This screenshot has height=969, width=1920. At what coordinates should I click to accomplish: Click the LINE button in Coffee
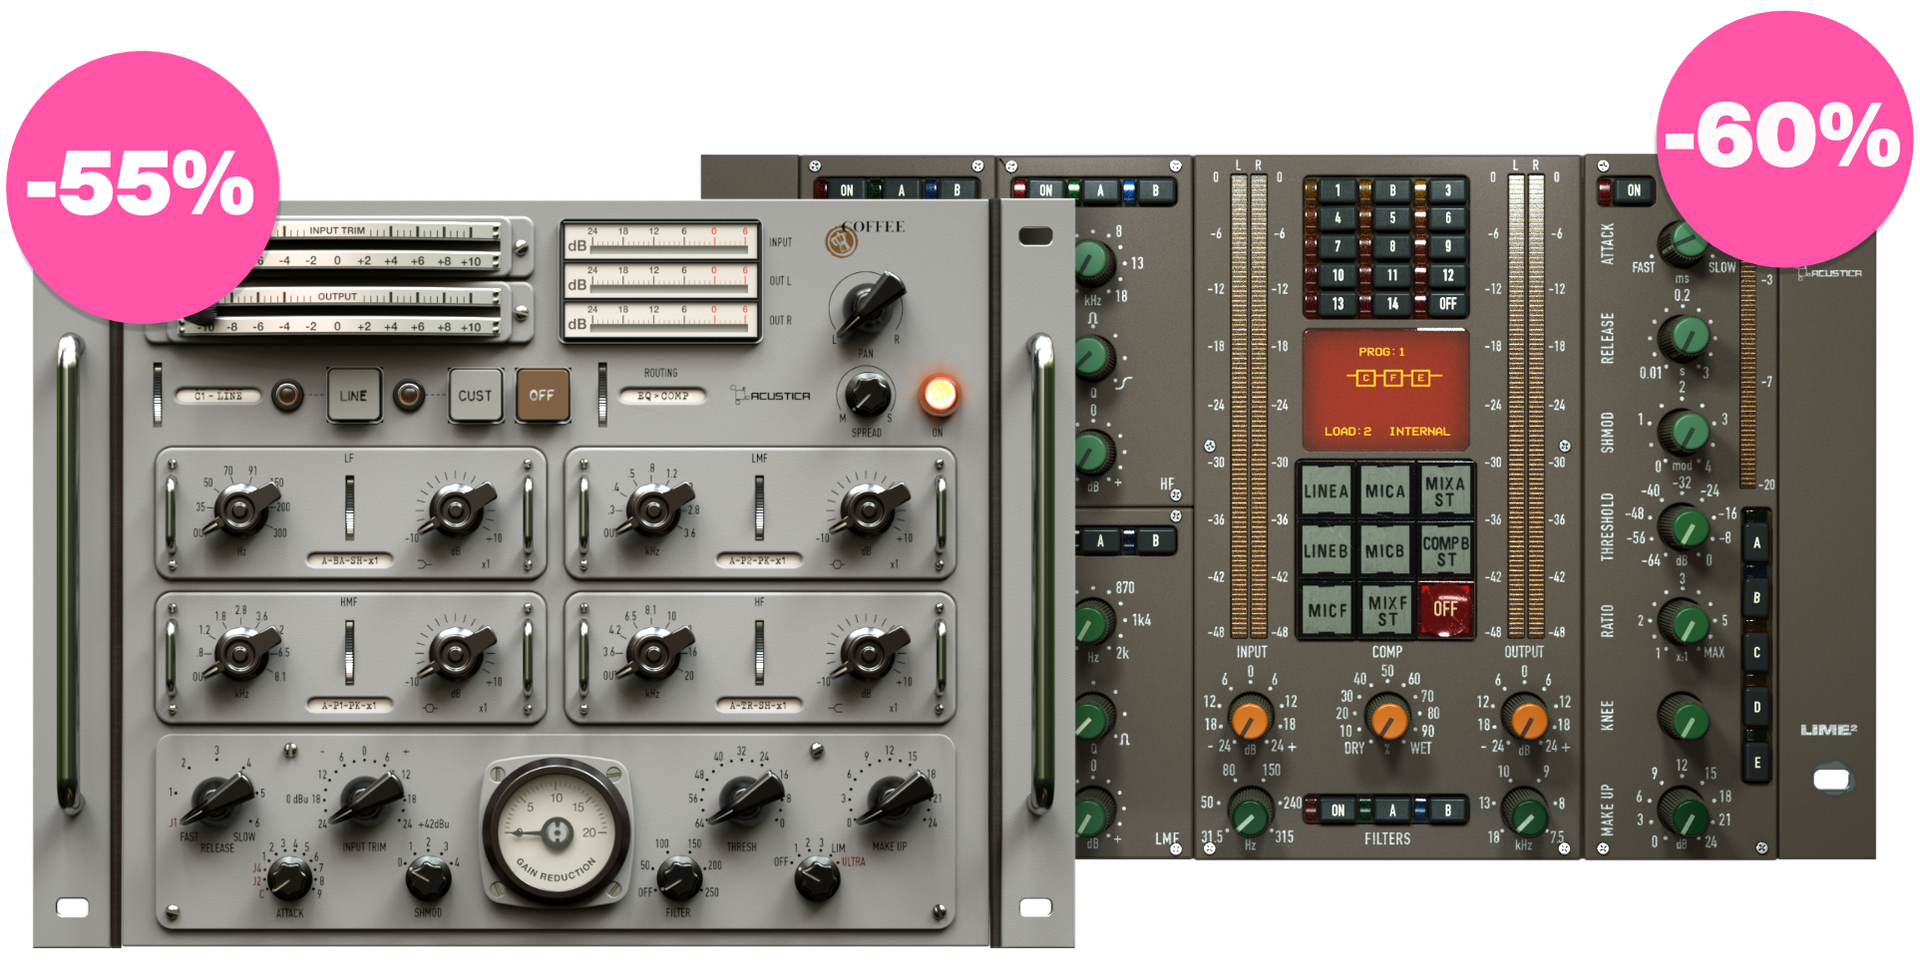[x=353, y=396]
